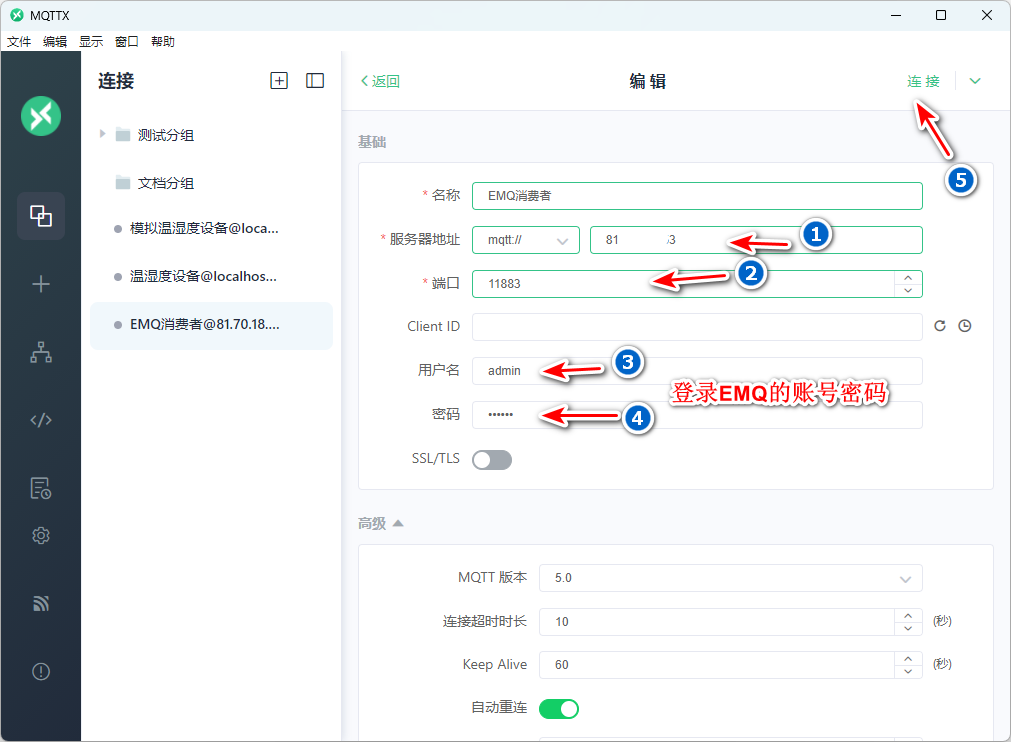Open the settings gear in sidebar
This screenshot has height=742, width=1011.
[41, 536]
